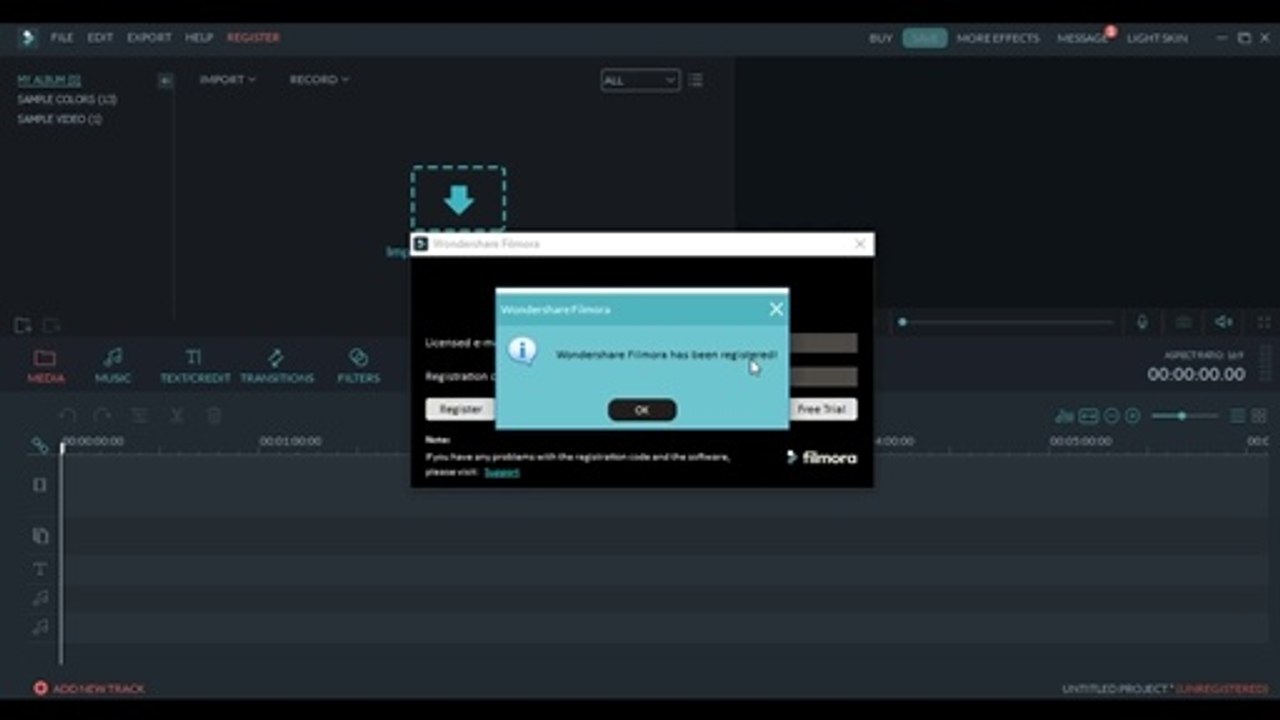Switch to storyboard grid view icon

(1259, 416)
